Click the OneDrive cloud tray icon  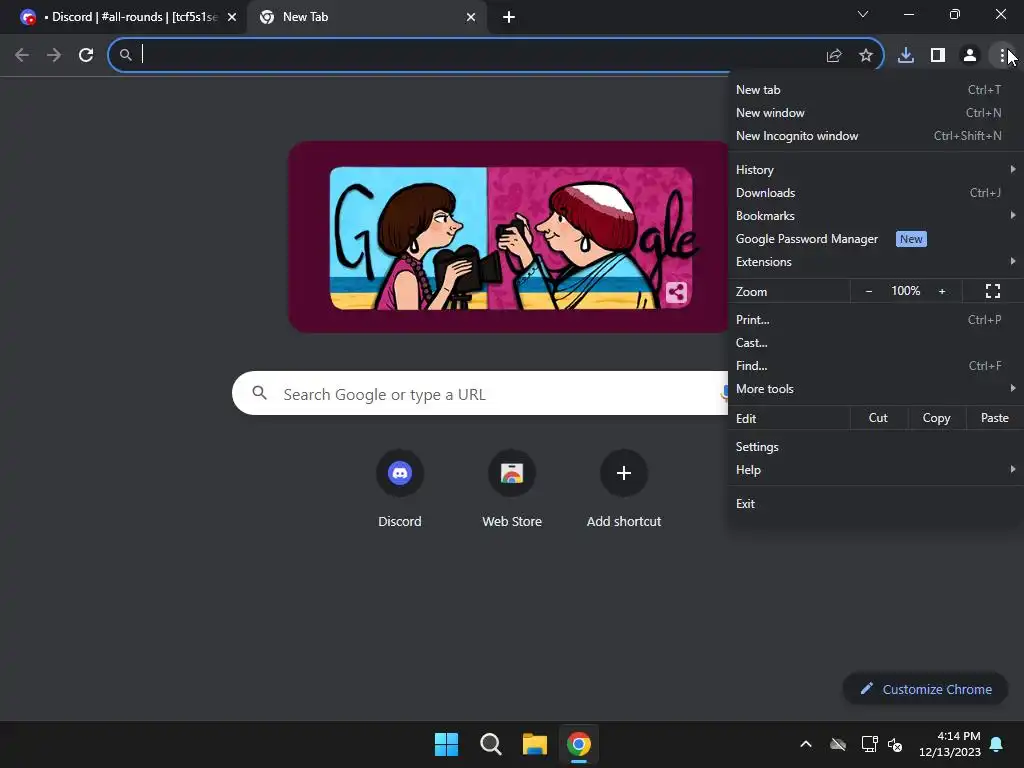click(838, 744)
